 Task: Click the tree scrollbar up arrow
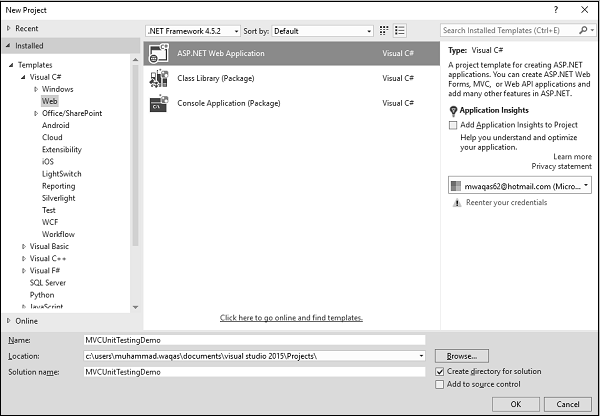coord(135,60)
